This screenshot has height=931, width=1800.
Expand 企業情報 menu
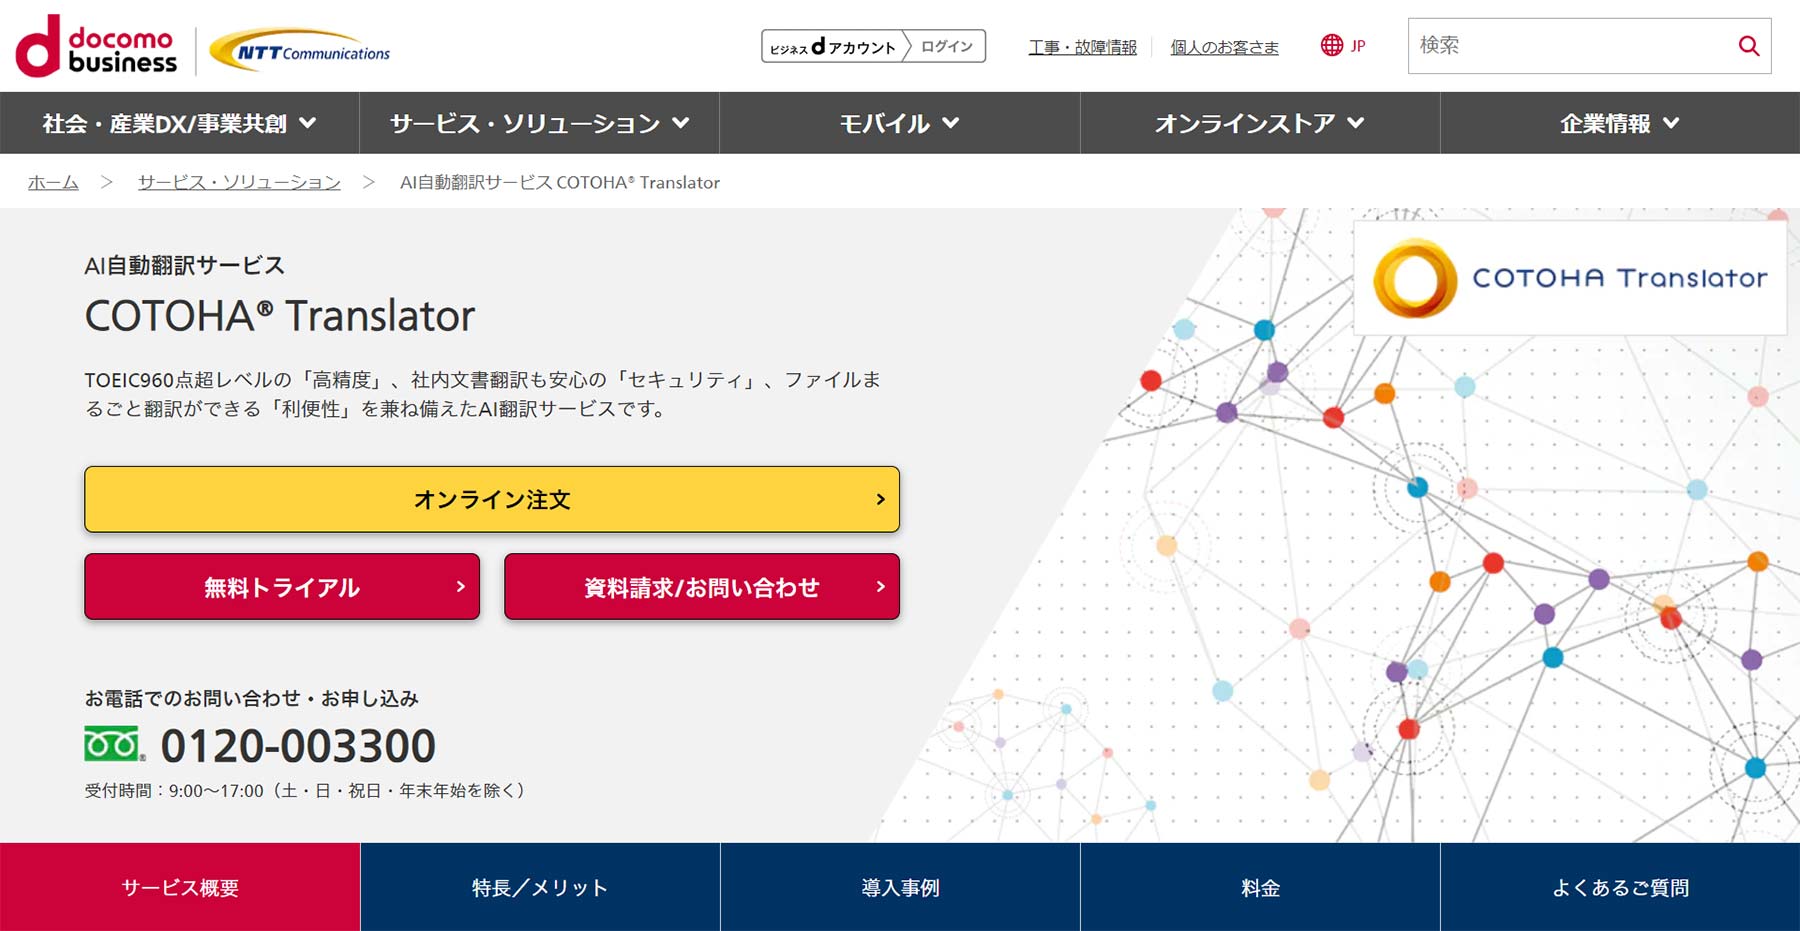[1620, 123]
